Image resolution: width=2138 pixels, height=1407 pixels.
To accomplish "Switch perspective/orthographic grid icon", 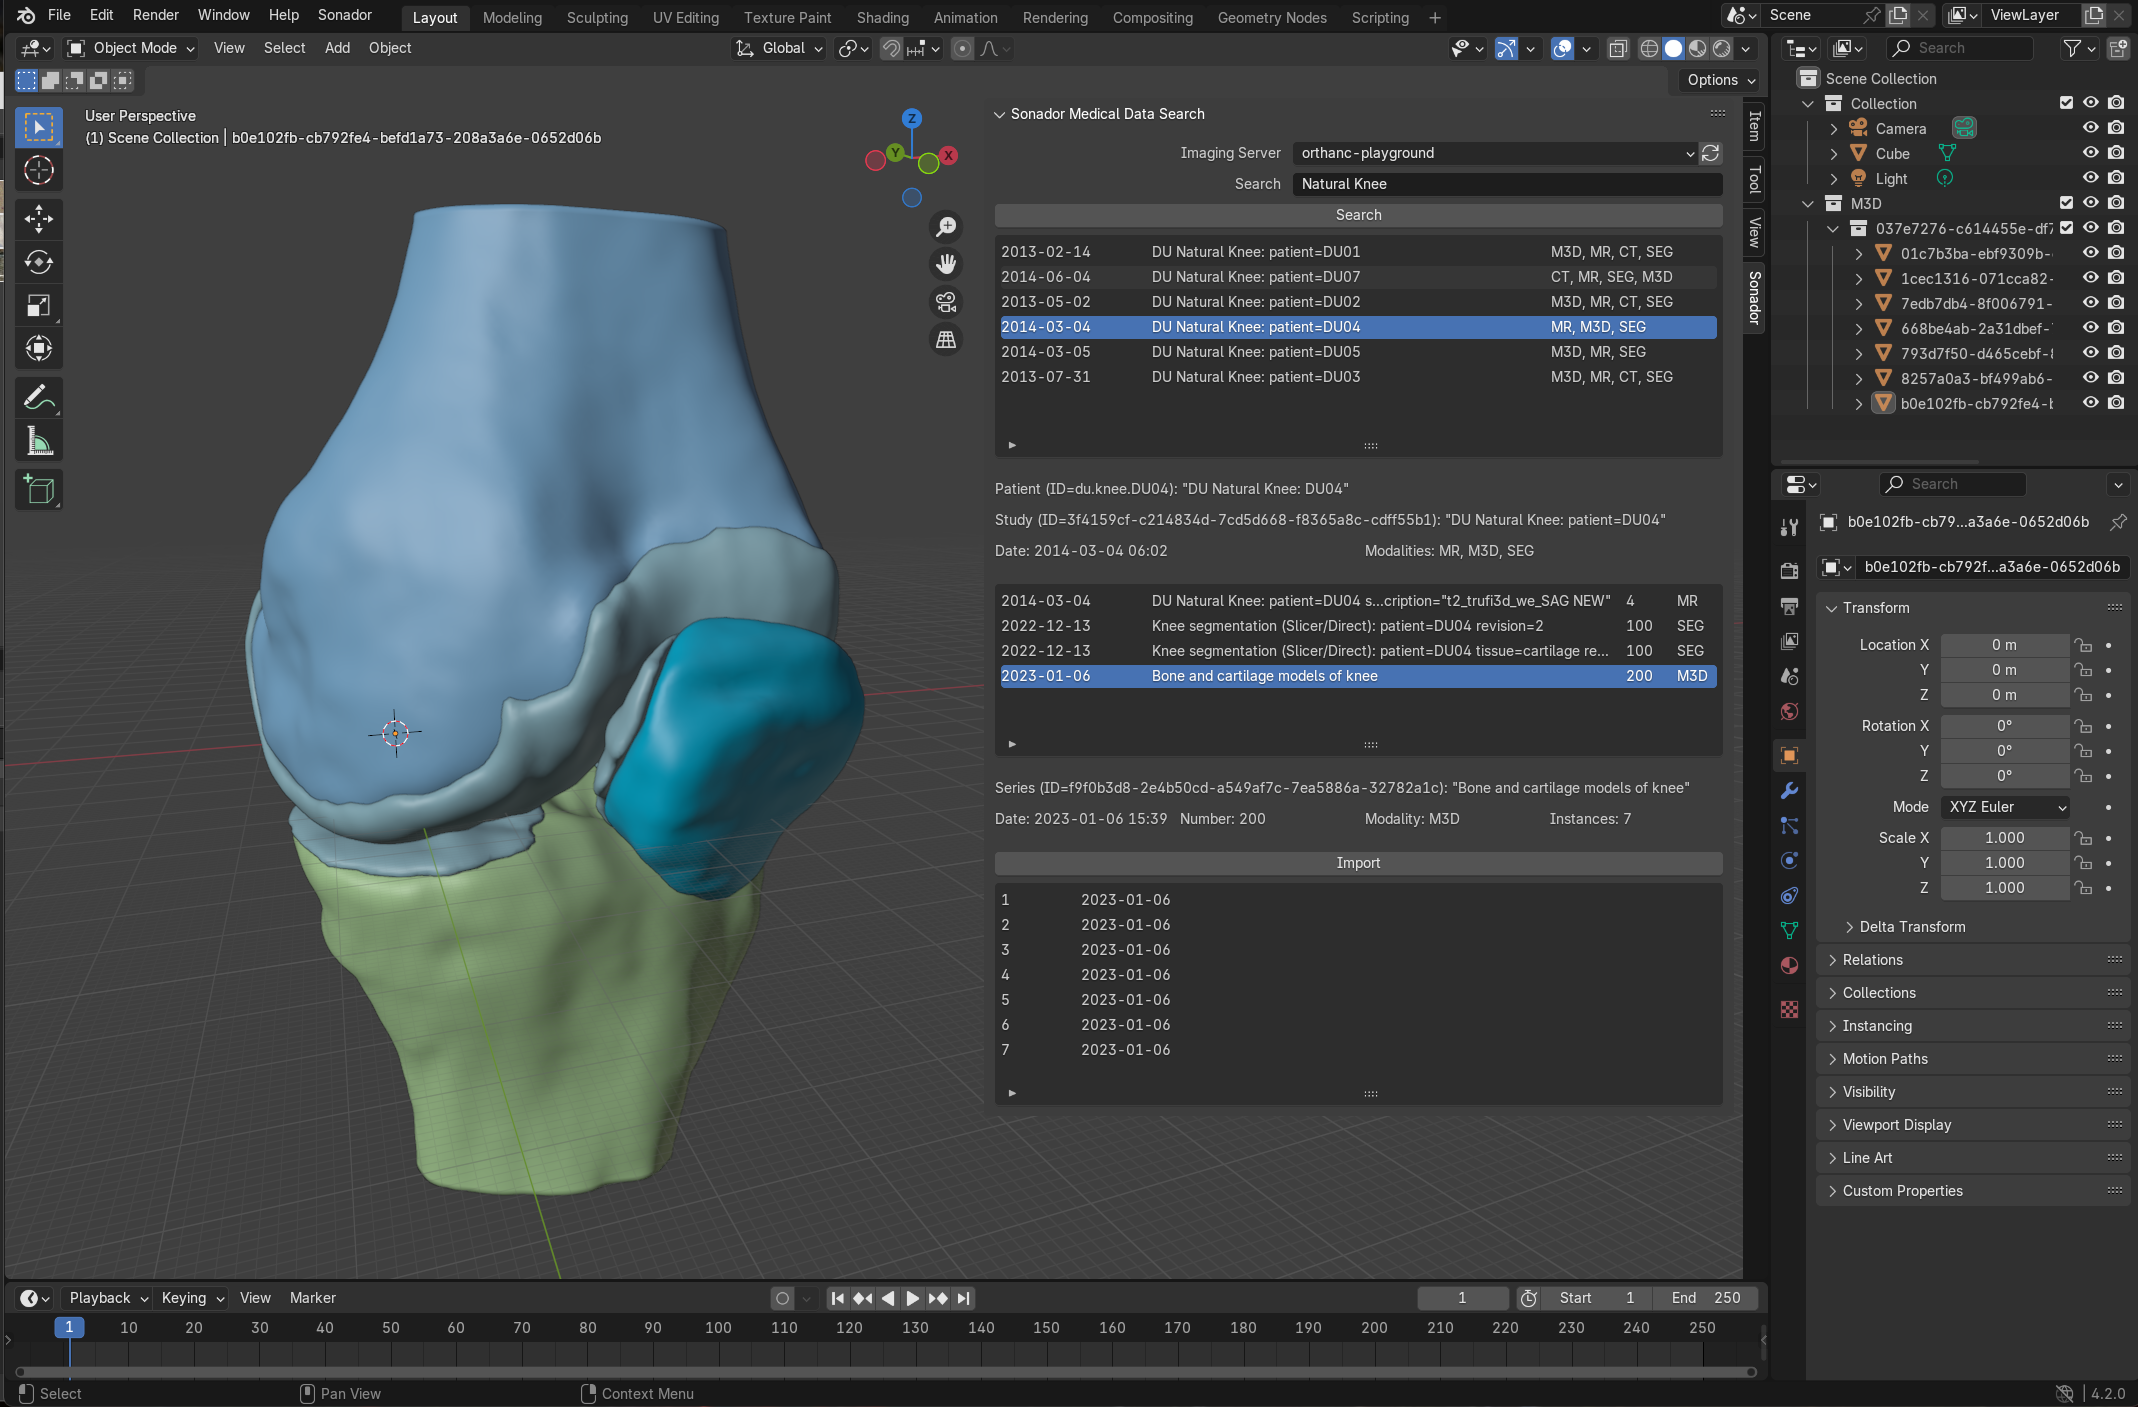I will 945,340.
